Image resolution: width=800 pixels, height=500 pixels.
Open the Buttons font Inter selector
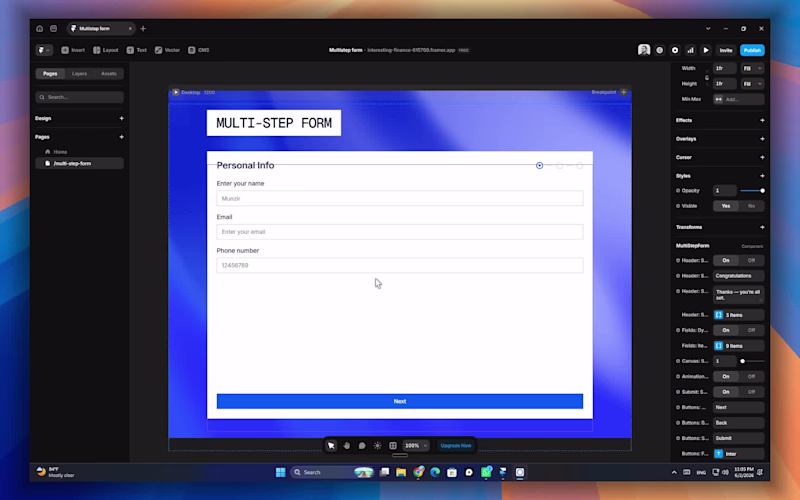[x=738, y=454]
